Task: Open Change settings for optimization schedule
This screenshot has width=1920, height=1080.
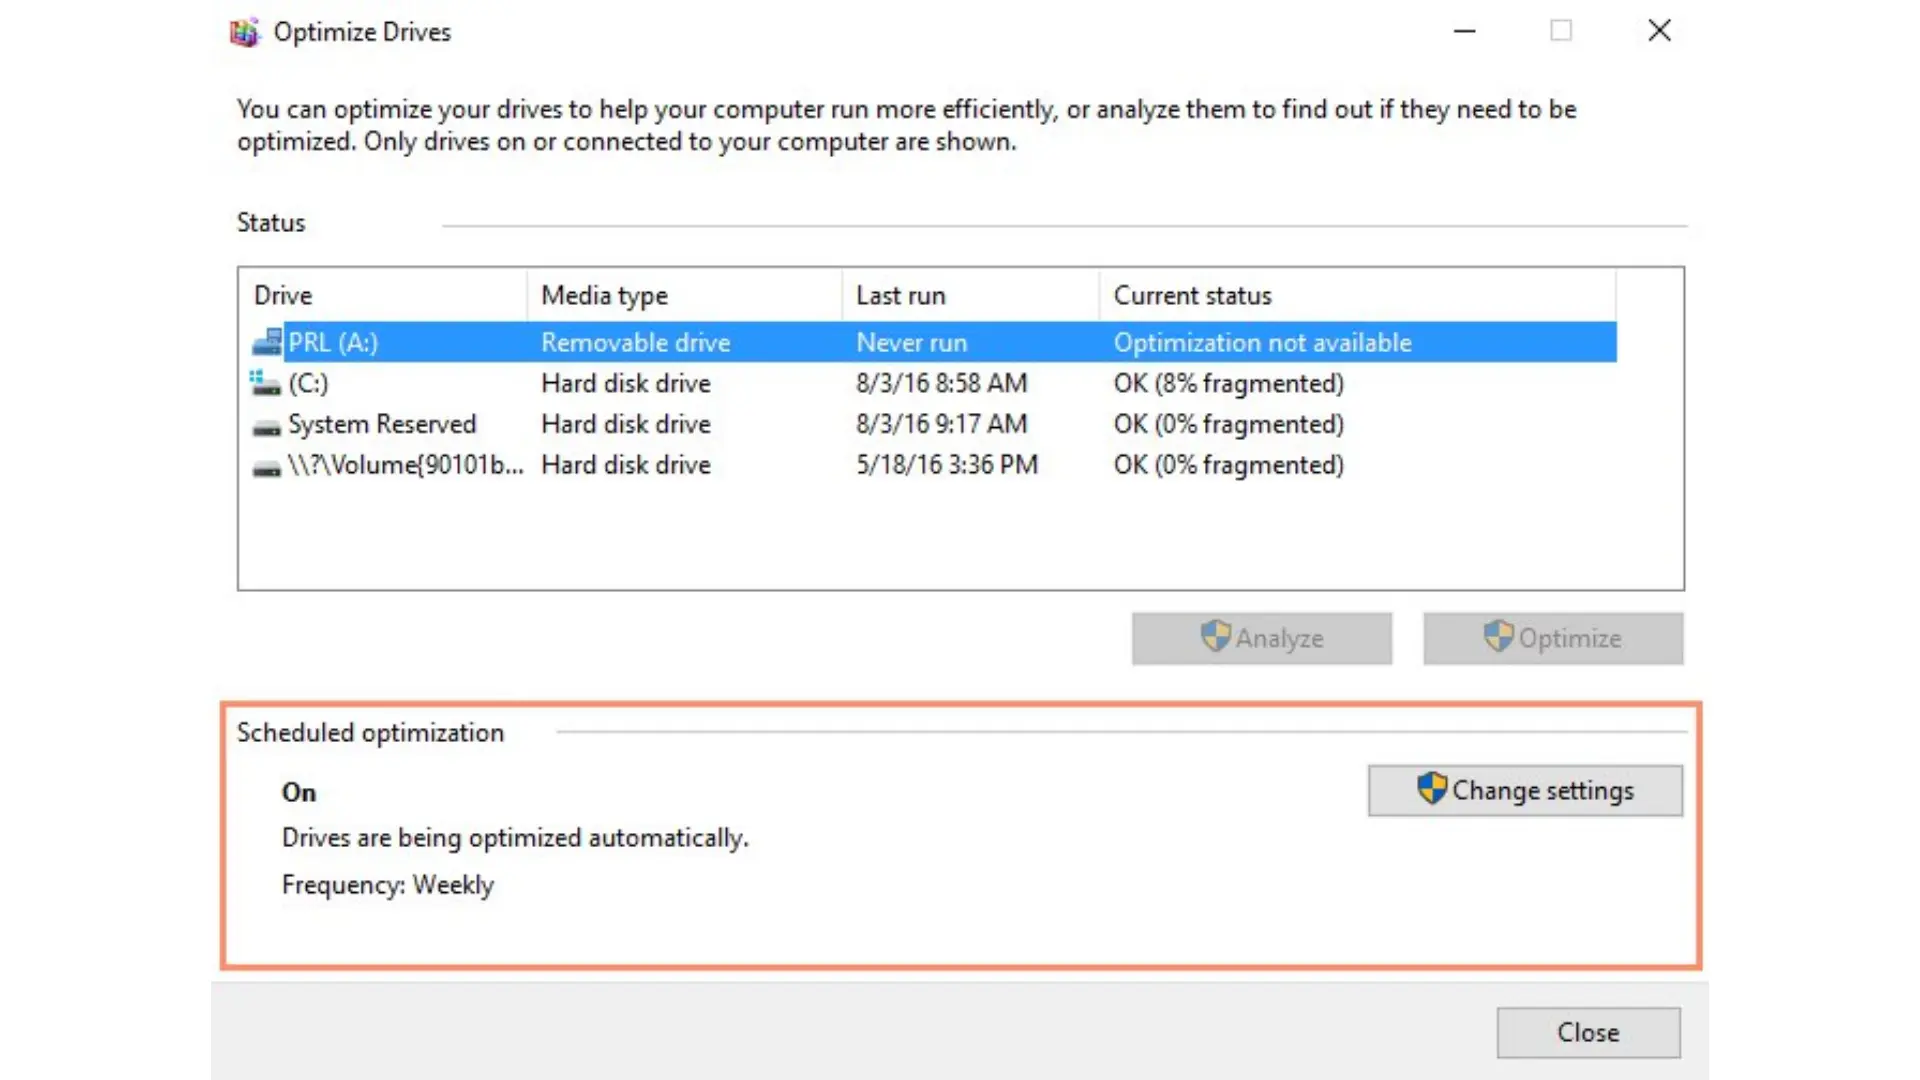Action: click(x=1524, y=790)
